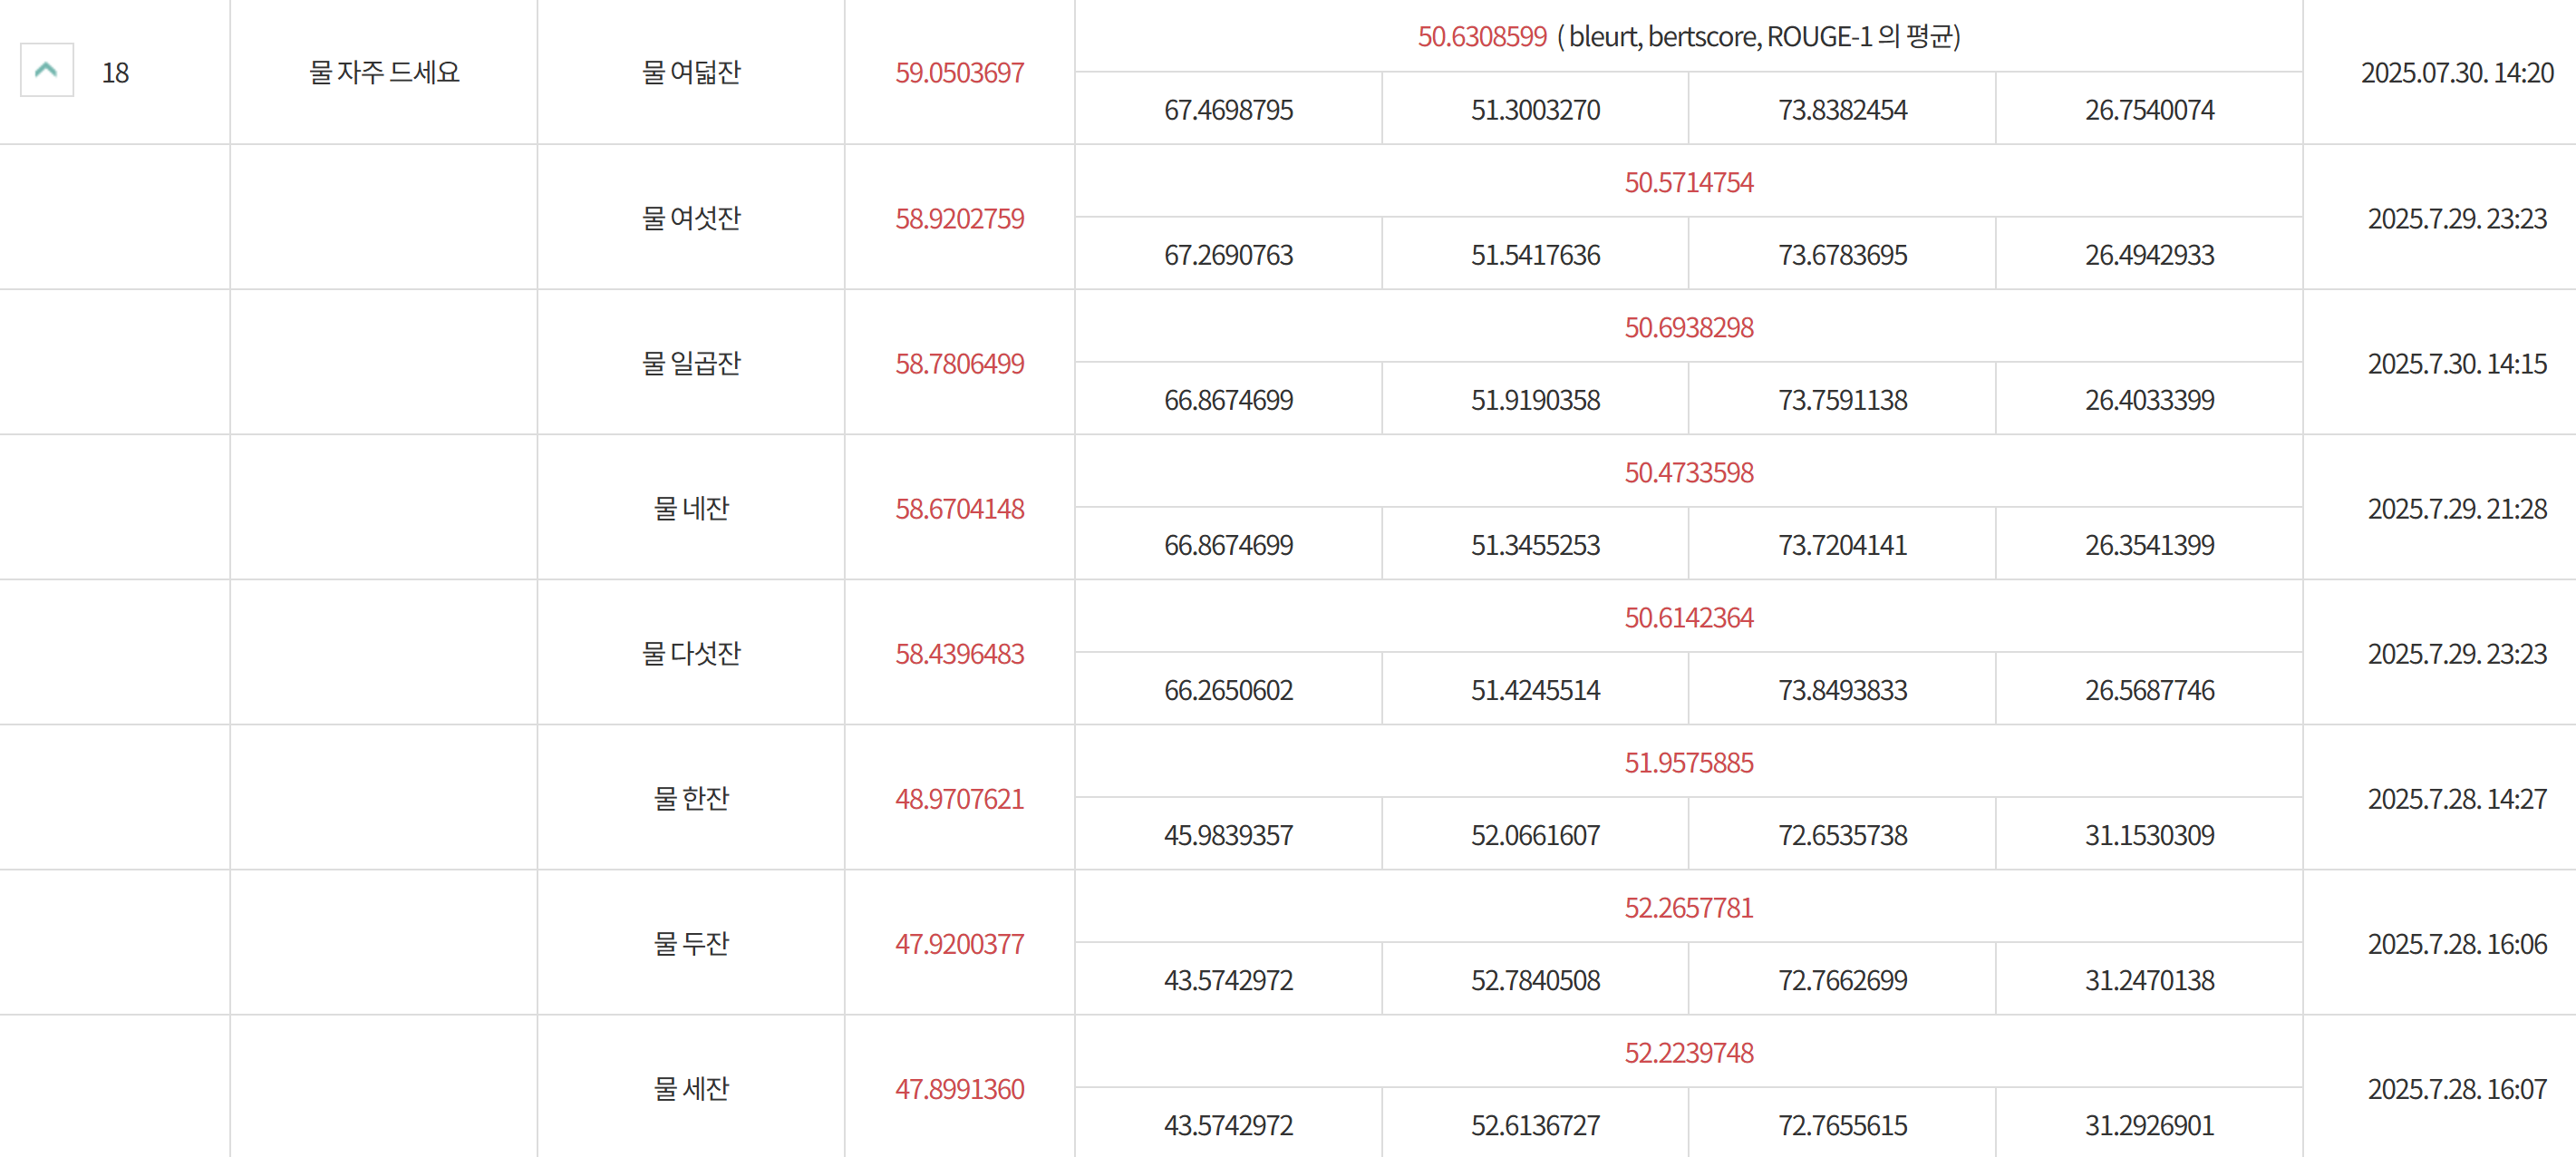This screenshot has width=2576, height=1157.
Task: Click timestamp 2025.7.28. 16:07
Action: (2457, 1088)
